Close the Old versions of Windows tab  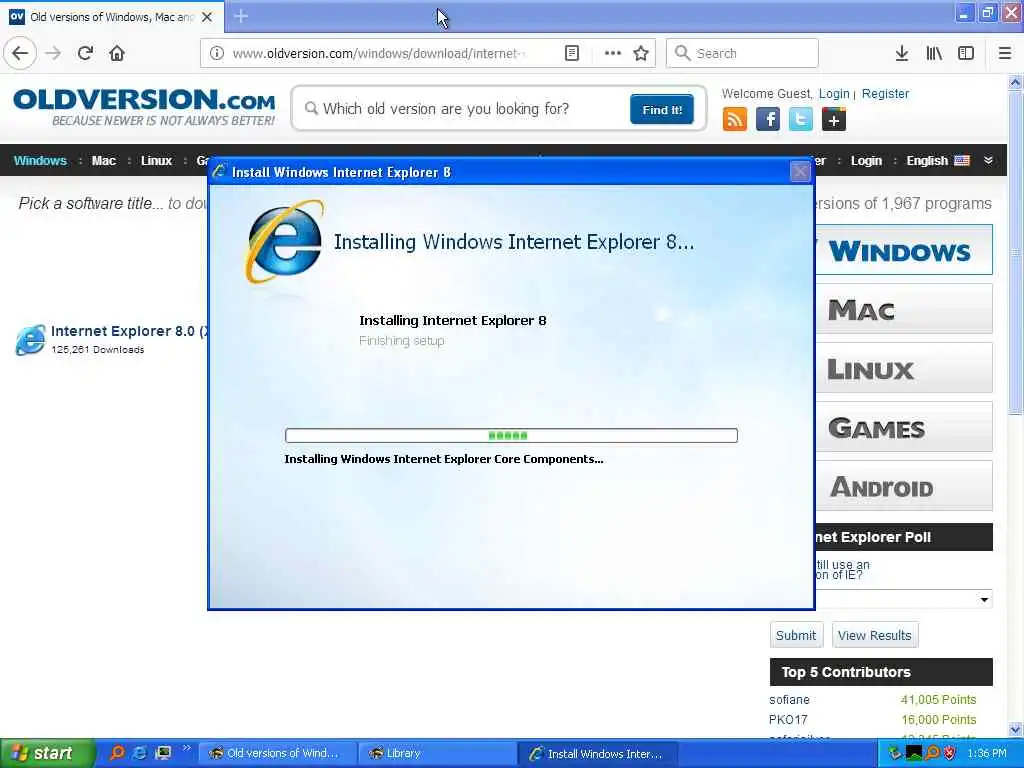pyautogui.click(x=207, y=17)
